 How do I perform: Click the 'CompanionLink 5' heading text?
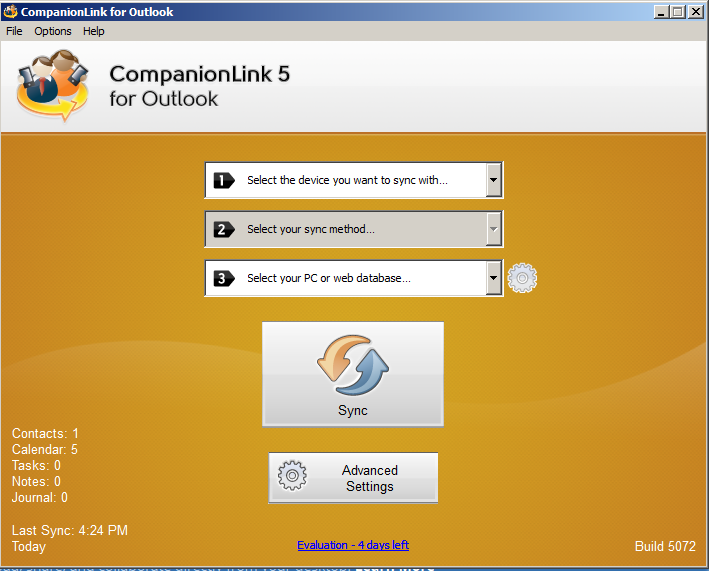point(199,74)
